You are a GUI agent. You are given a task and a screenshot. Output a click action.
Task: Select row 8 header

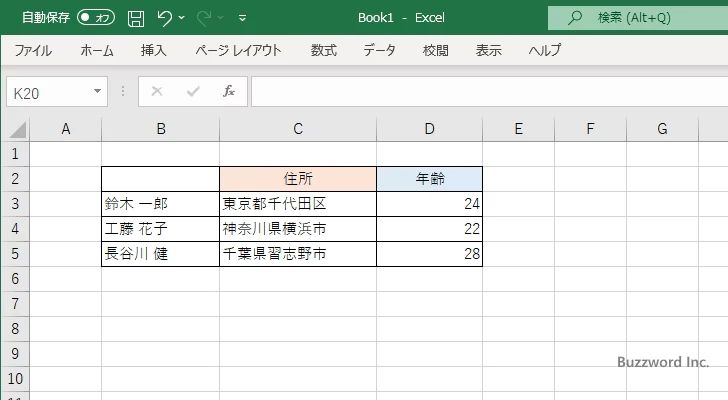(15, 329)
